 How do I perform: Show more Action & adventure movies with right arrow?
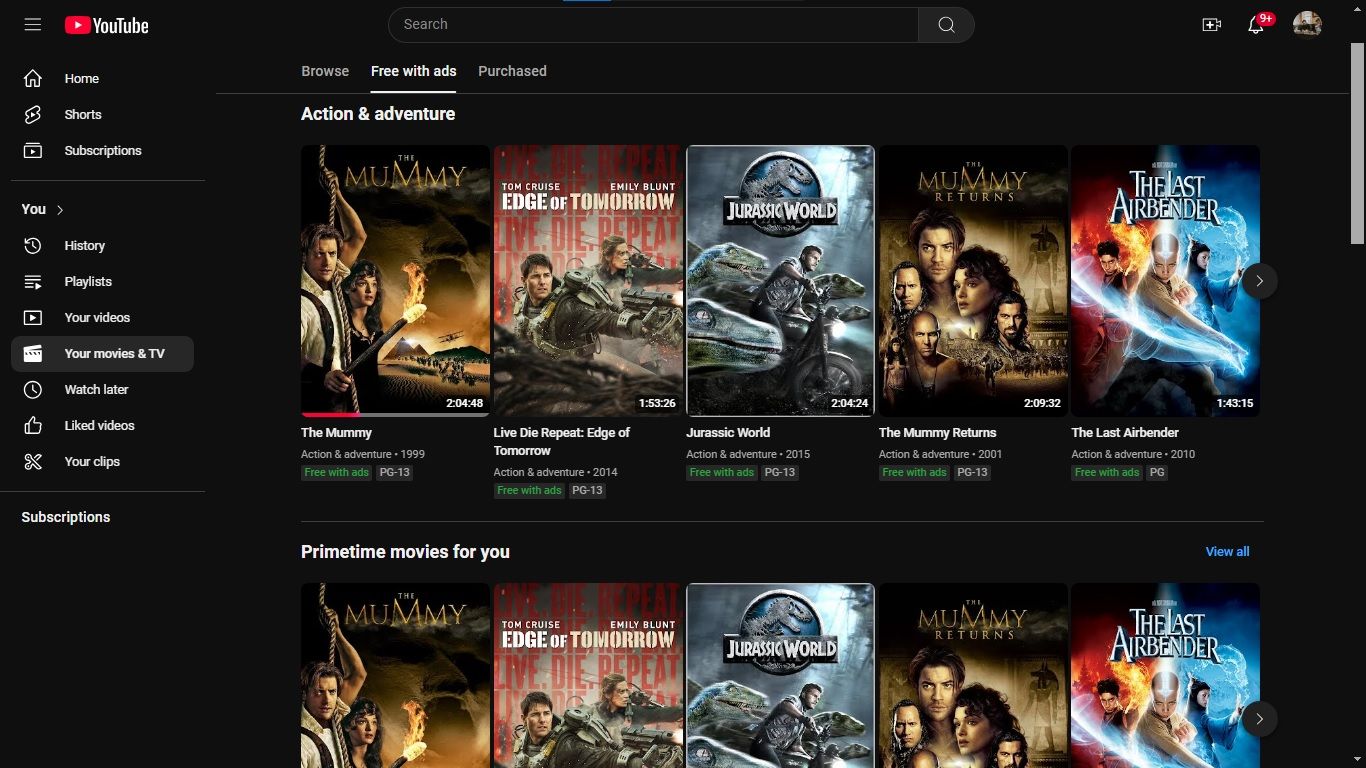[x=1260, y=281]
